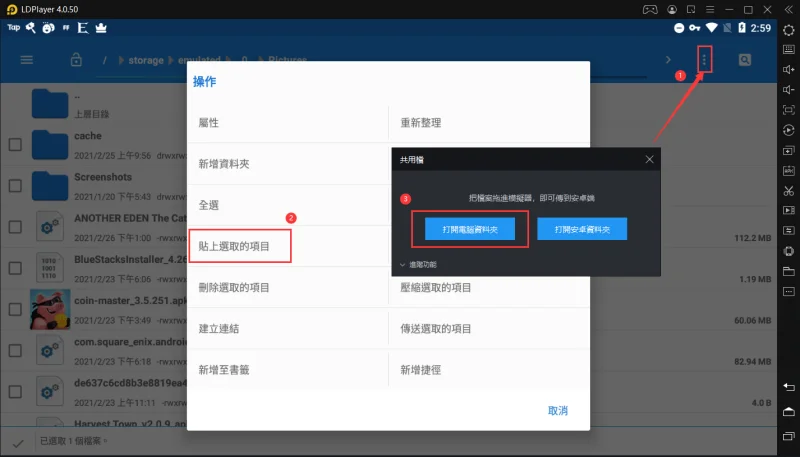Click the coin-master app thumbnail

[50, 310]
